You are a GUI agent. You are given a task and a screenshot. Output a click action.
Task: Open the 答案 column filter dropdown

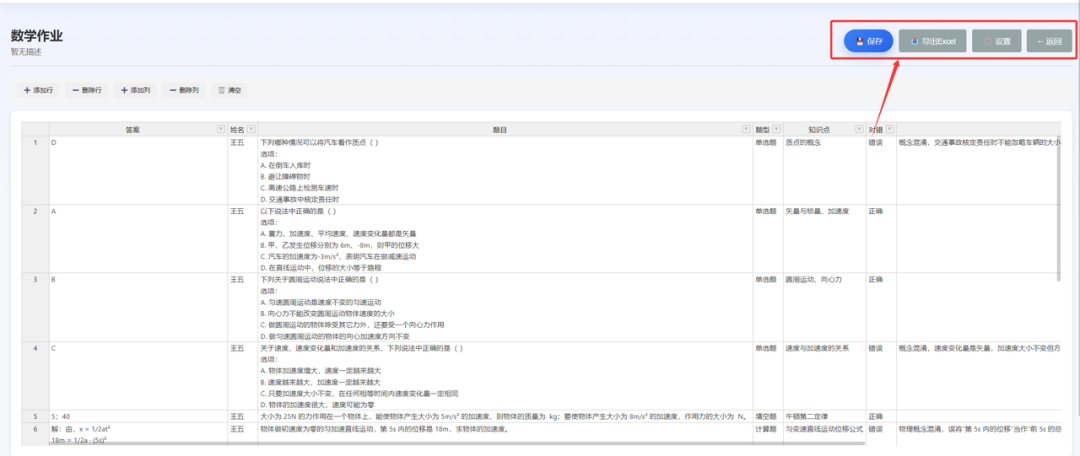[220, 129]
